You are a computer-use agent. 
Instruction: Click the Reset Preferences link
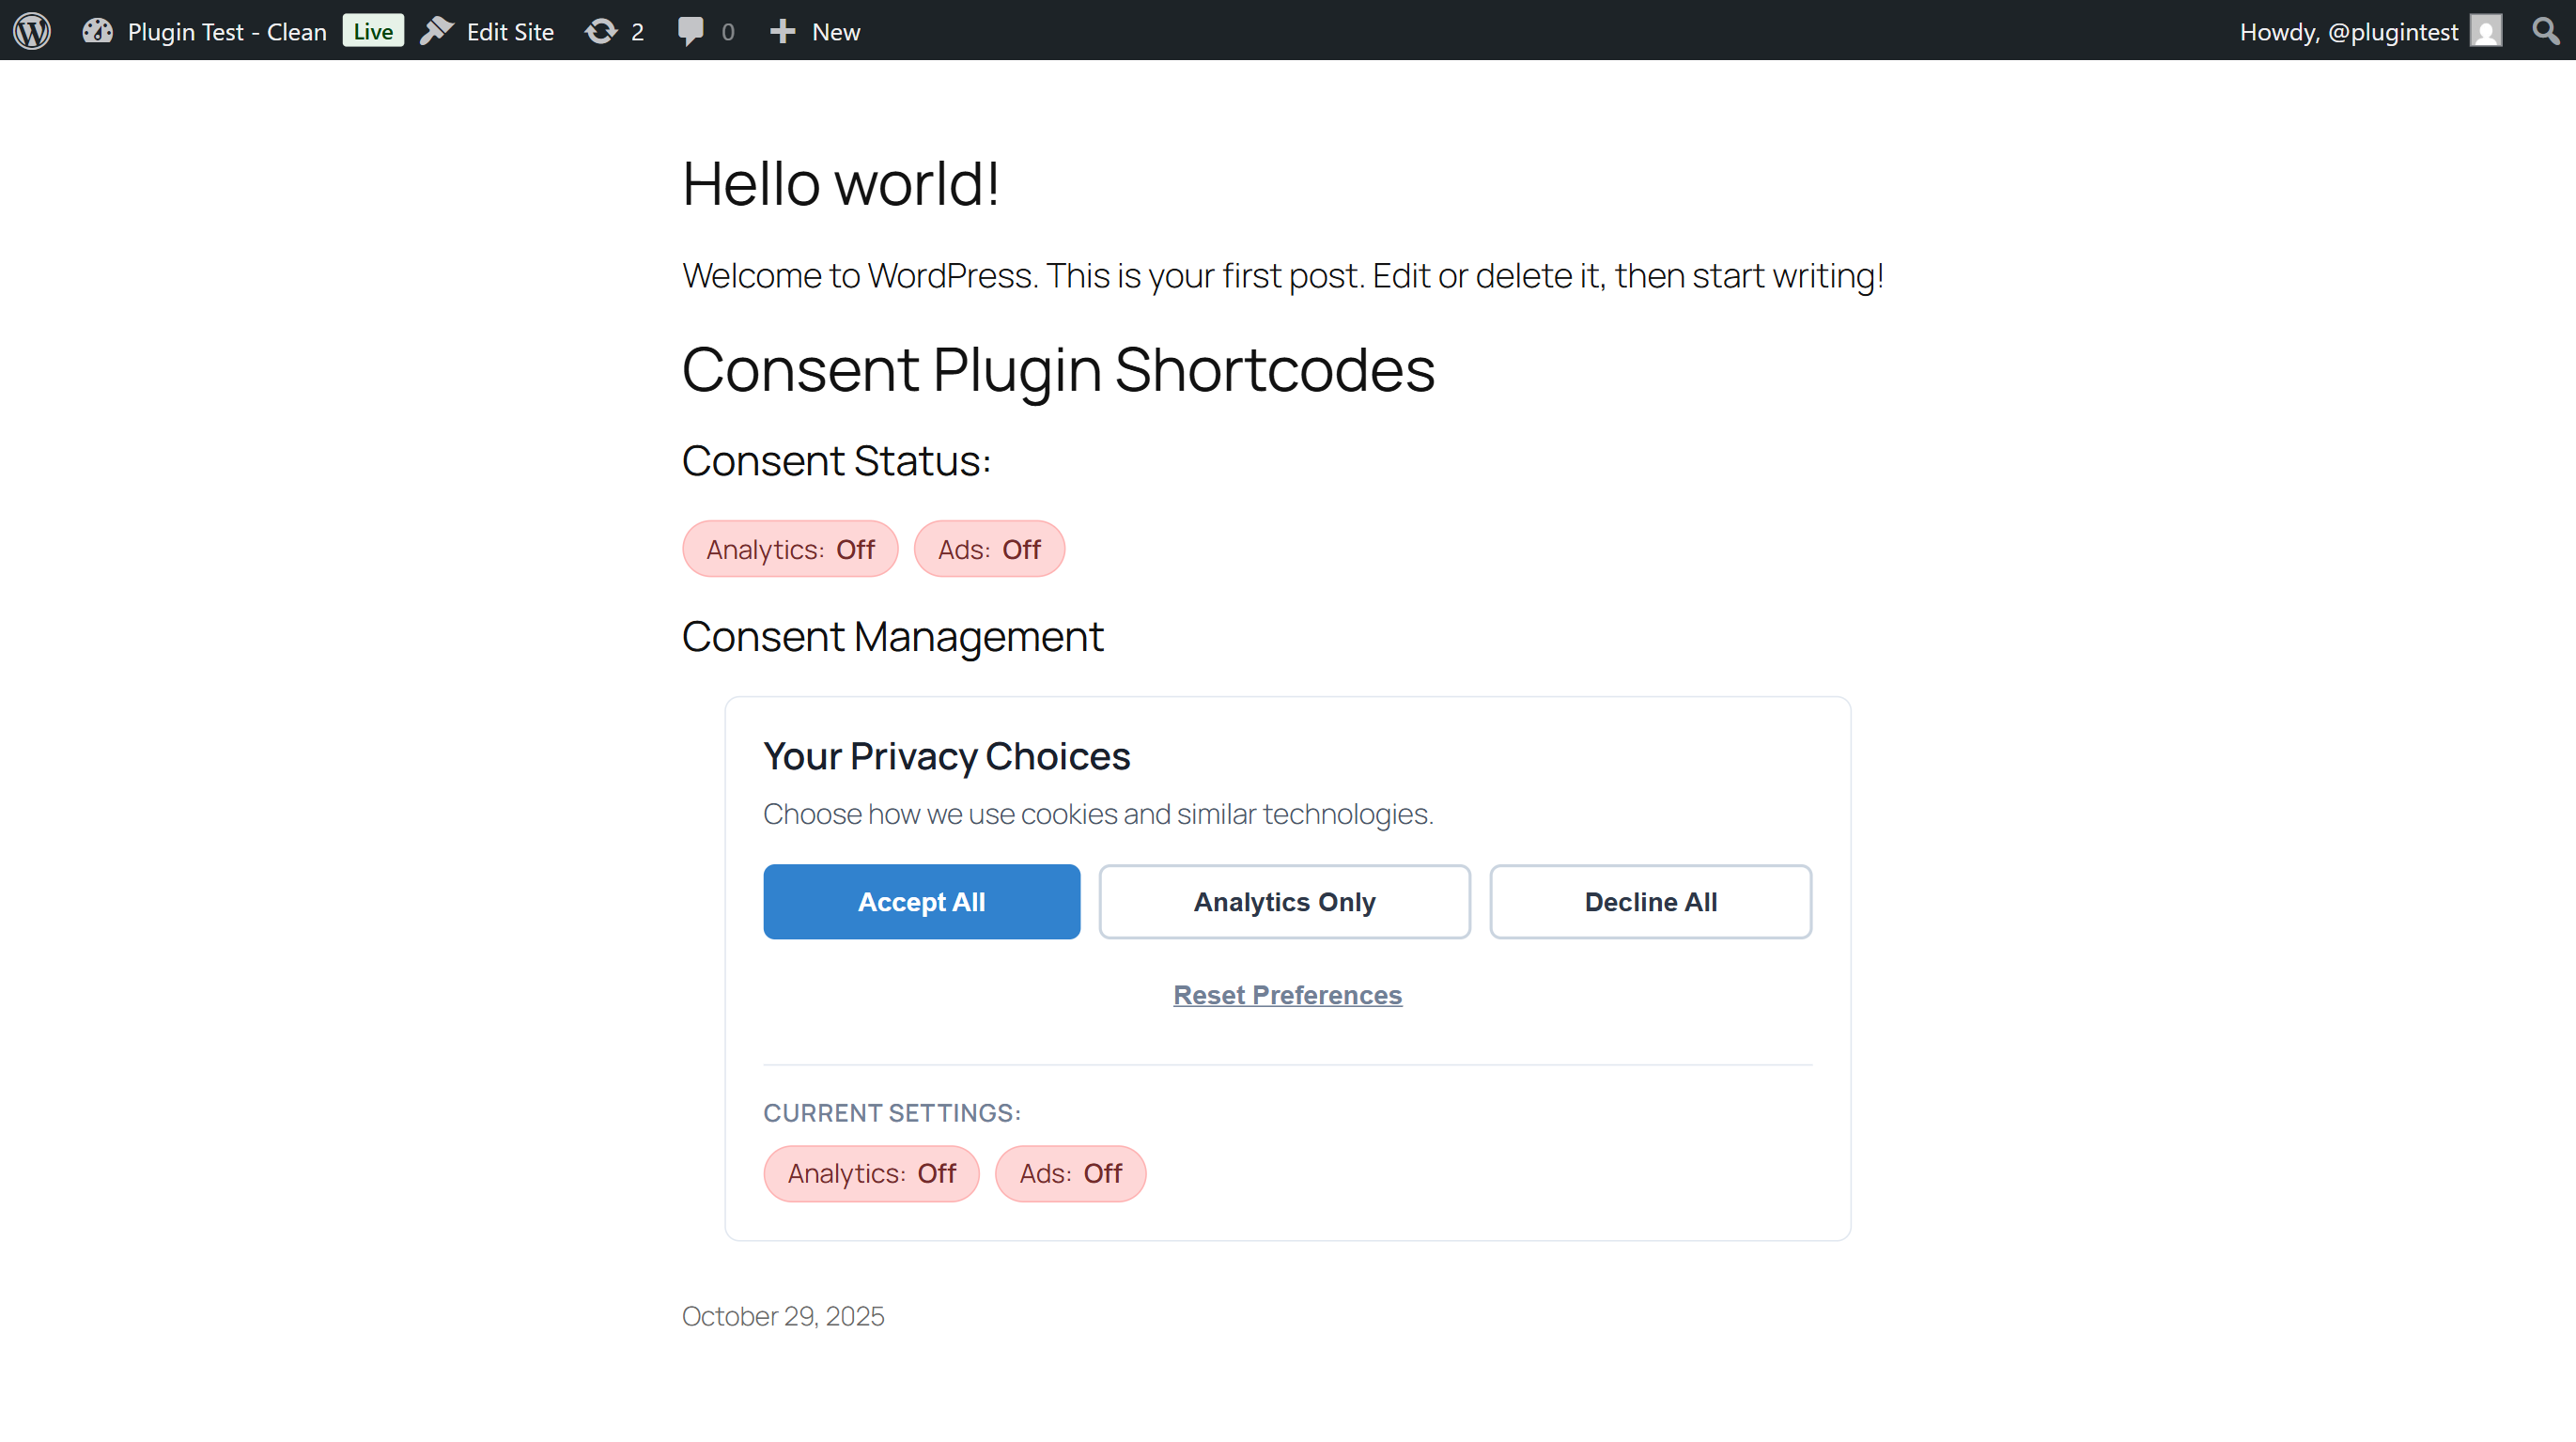1287,995
